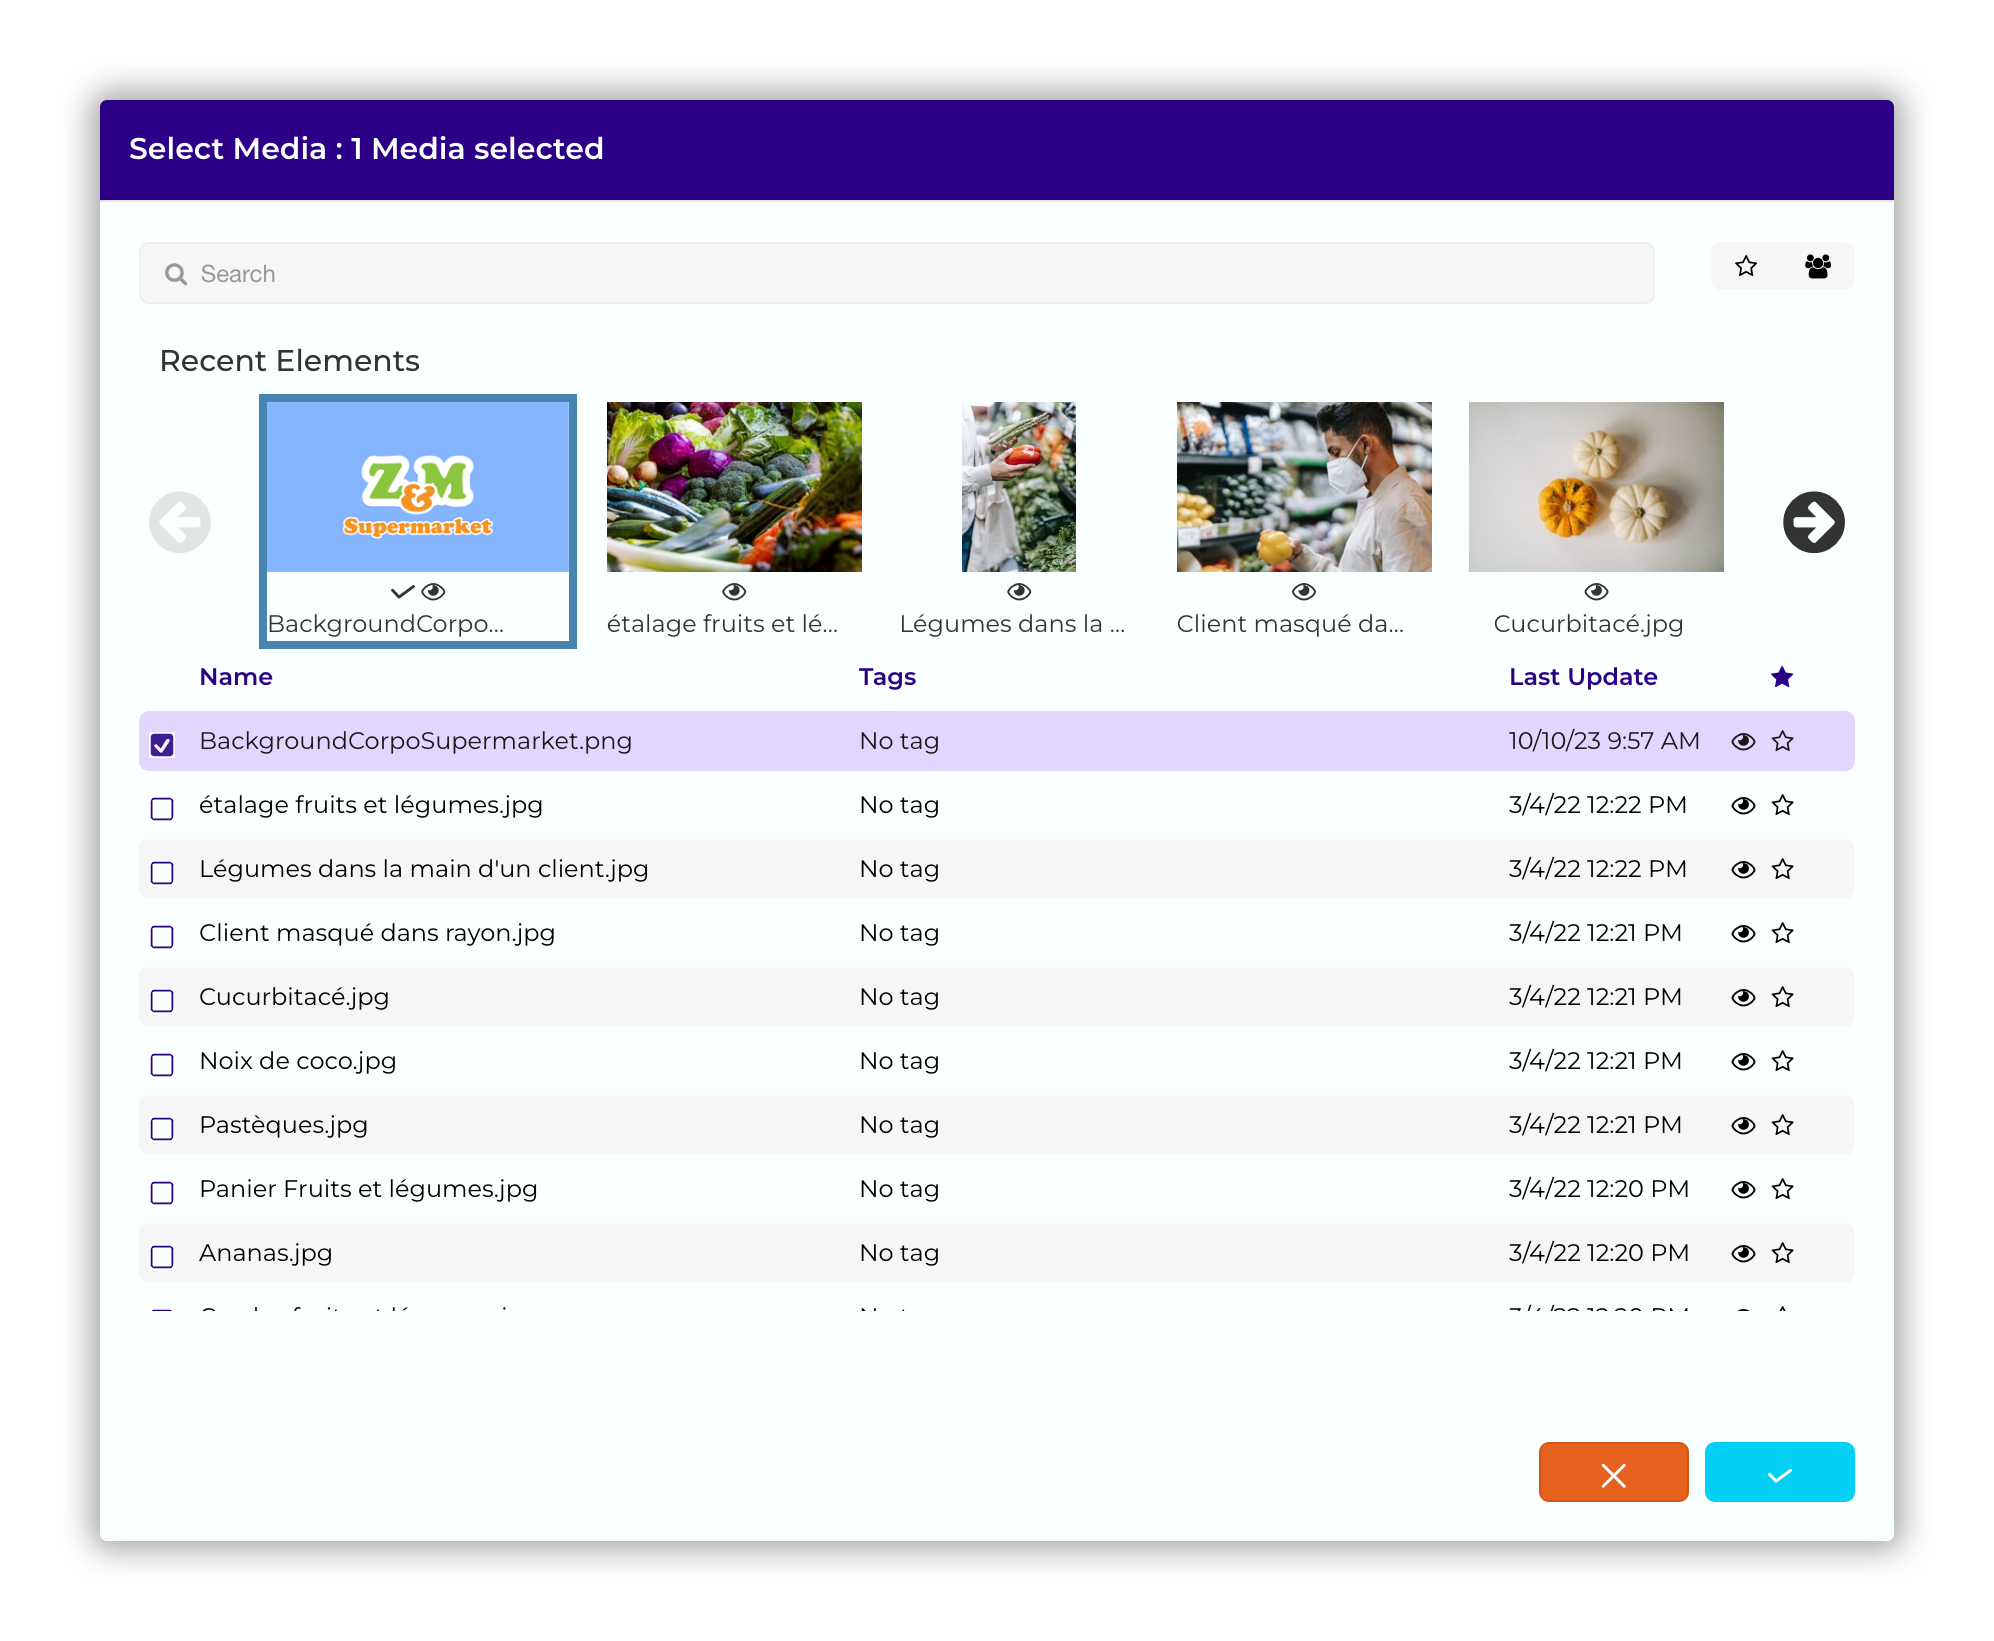Favorite étalage fruits et légumes.jpg with star

1782,805
